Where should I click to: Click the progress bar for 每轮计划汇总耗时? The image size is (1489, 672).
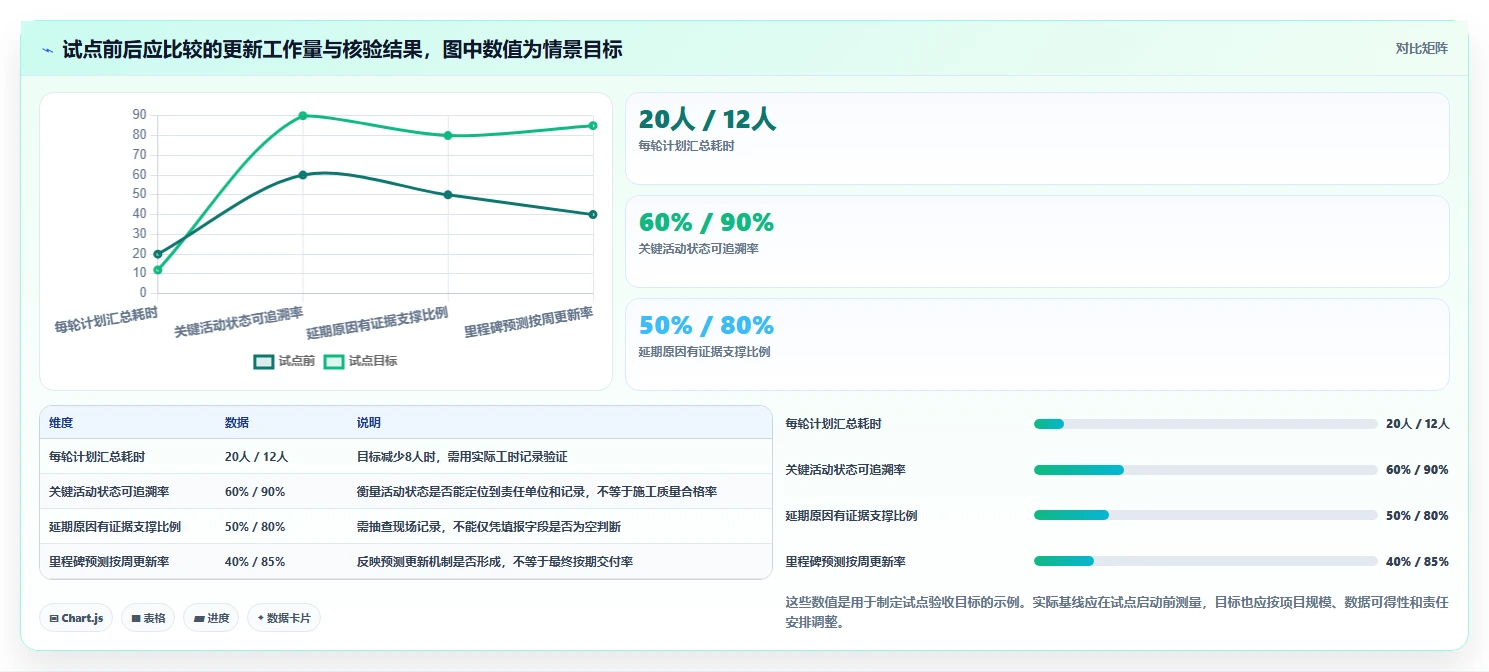(1206, 424)
